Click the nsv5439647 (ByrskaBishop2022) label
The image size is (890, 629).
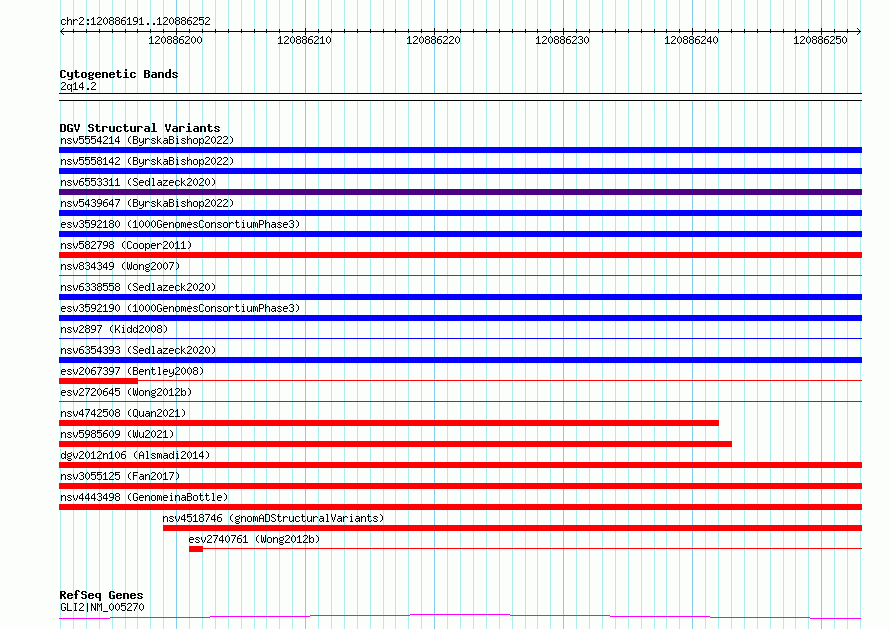click(147, 203)
